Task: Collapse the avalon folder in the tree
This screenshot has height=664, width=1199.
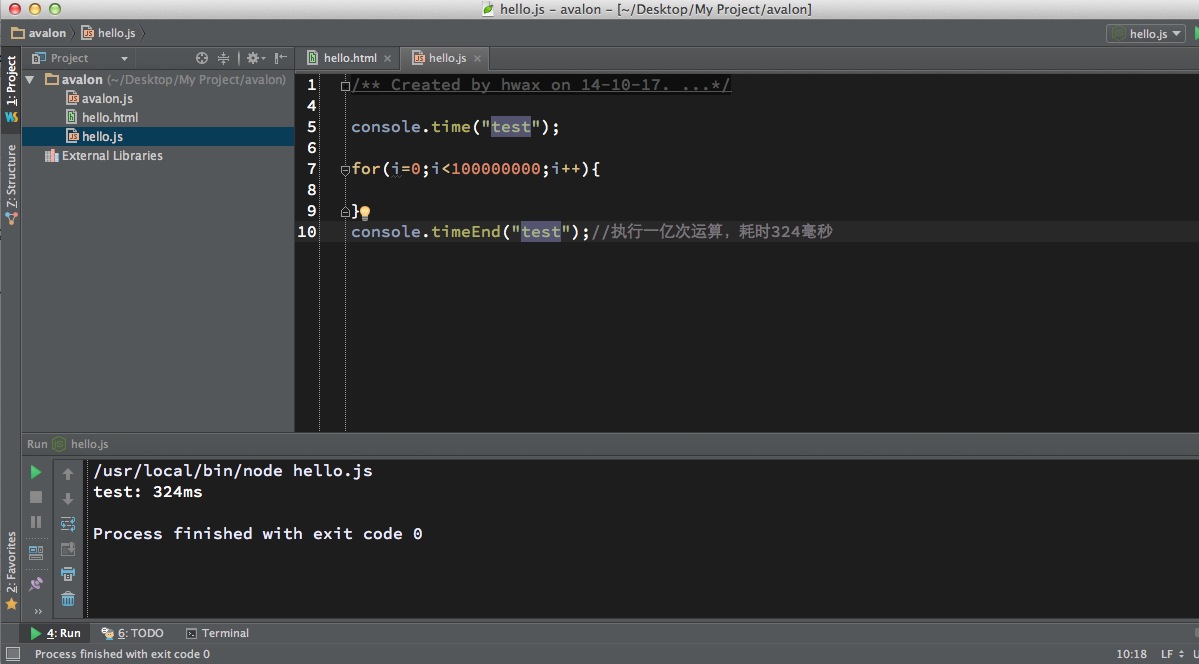Action: point(29,79)
